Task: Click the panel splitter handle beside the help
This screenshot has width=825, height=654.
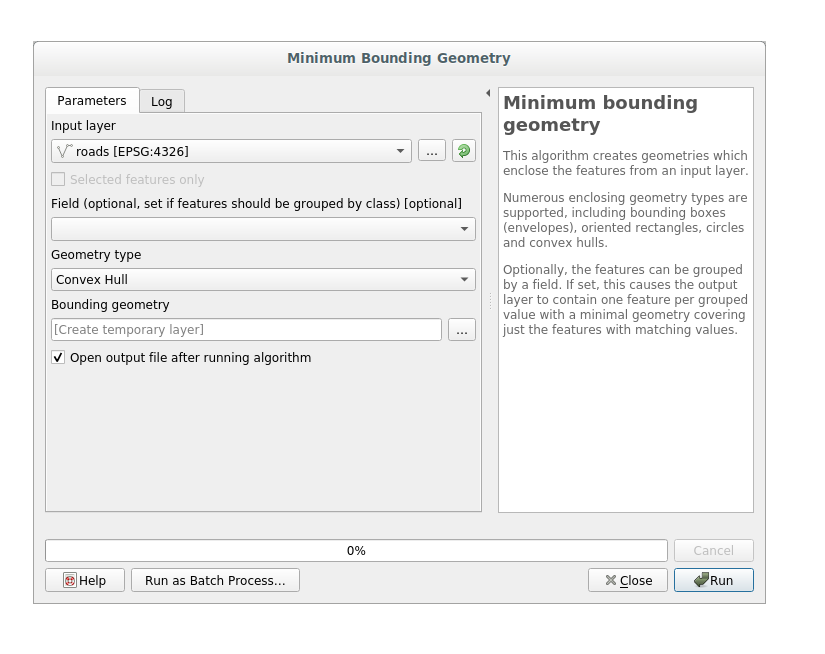Action: [490, 300]
